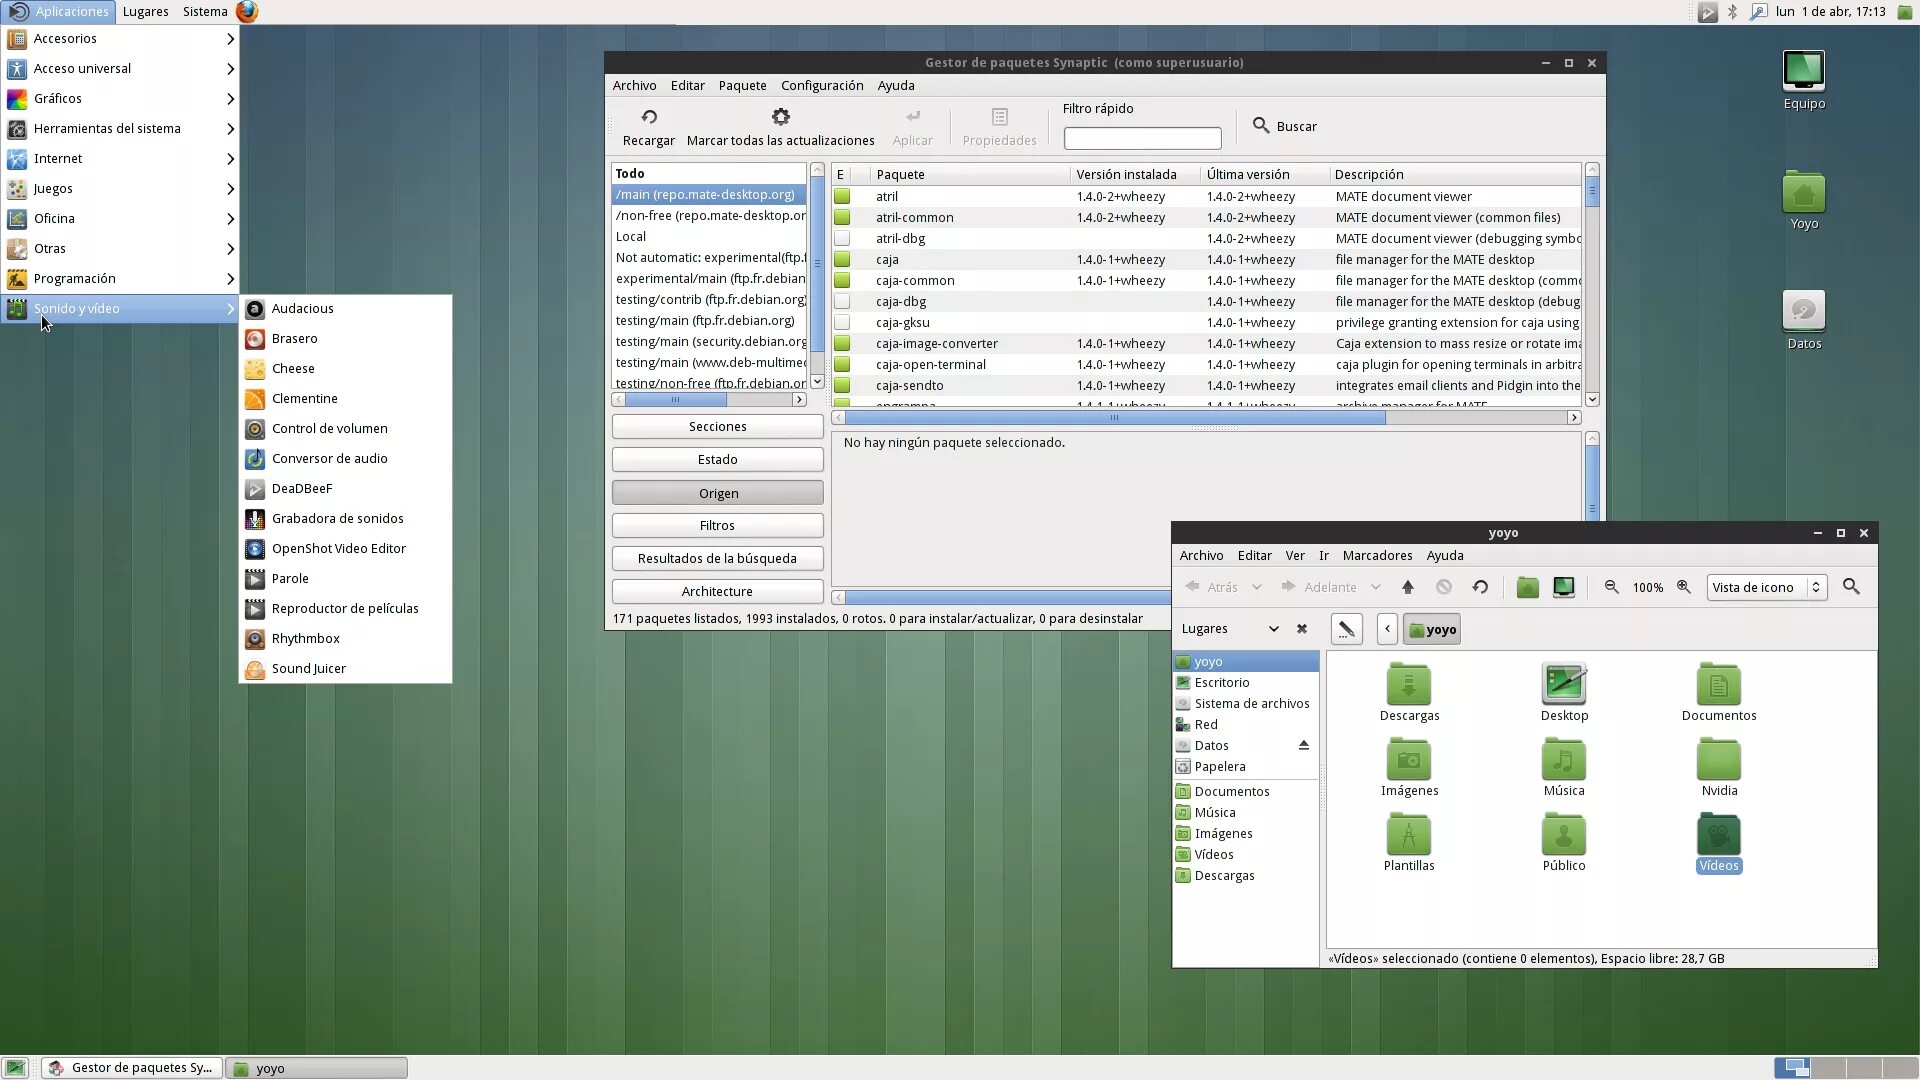Click the reload icon in file manager toolbar
Screen dimensions: 1920x1080
click(1480, 587)
